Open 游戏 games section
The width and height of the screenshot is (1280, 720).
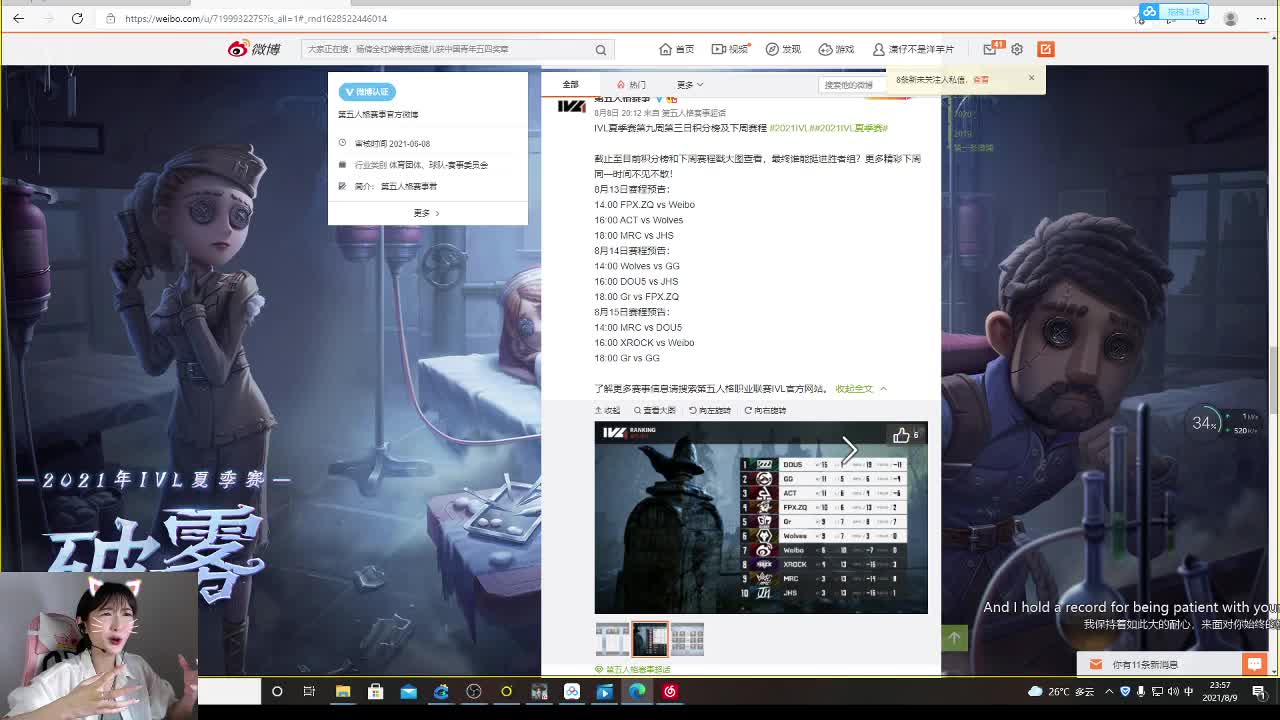click(x=836, y=49)
